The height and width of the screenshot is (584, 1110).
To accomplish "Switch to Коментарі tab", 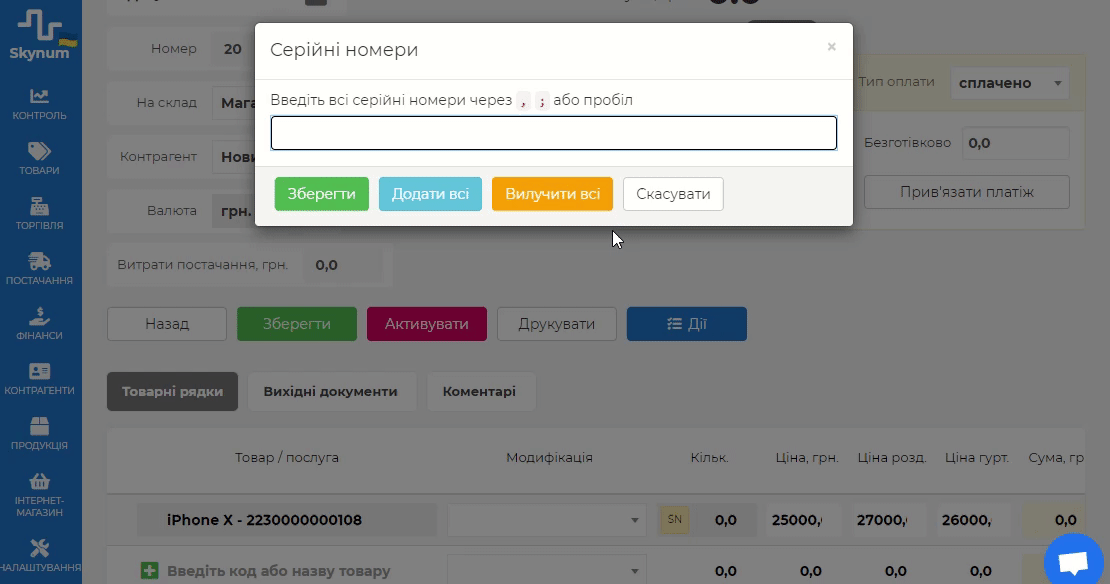I will (479, 392).
